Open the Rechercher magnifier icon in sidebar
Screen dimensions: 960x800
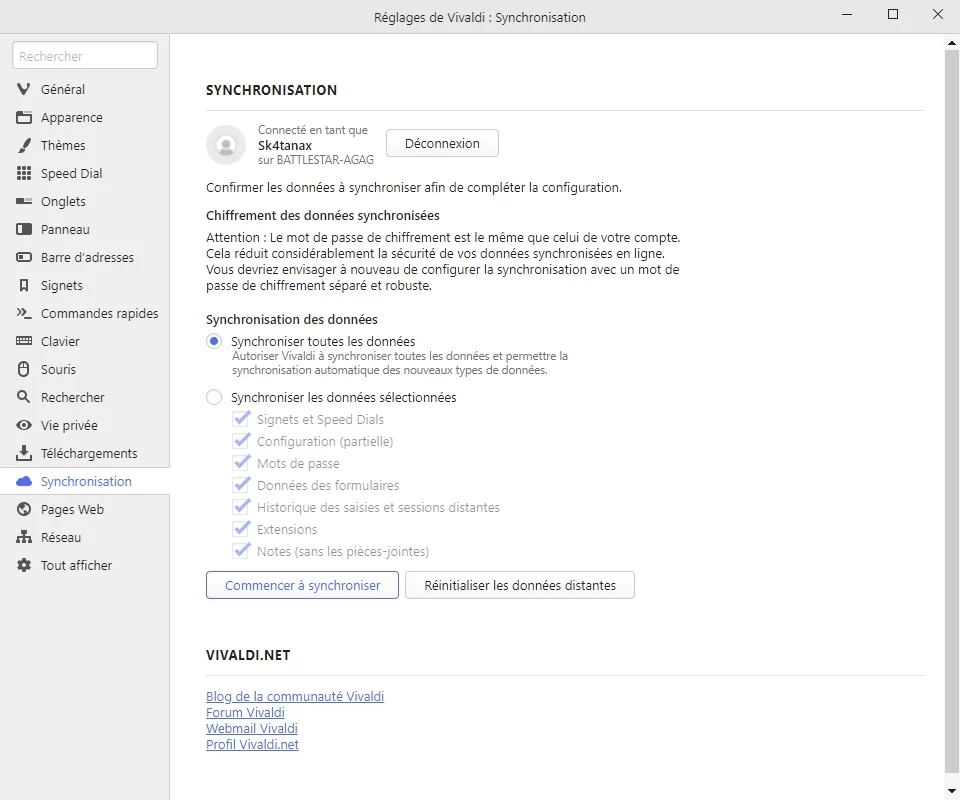point(23,397)
